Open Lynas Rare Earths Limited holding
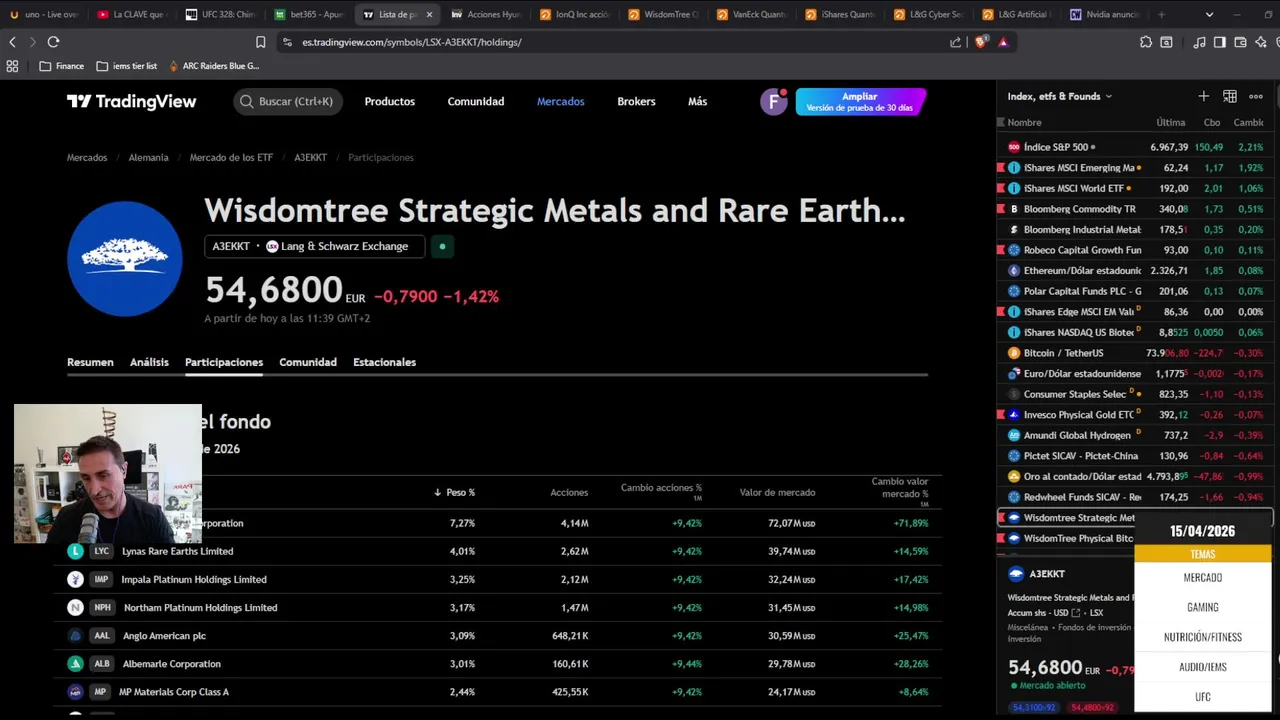The image size is (1280, 720). (x=177, y=551)
